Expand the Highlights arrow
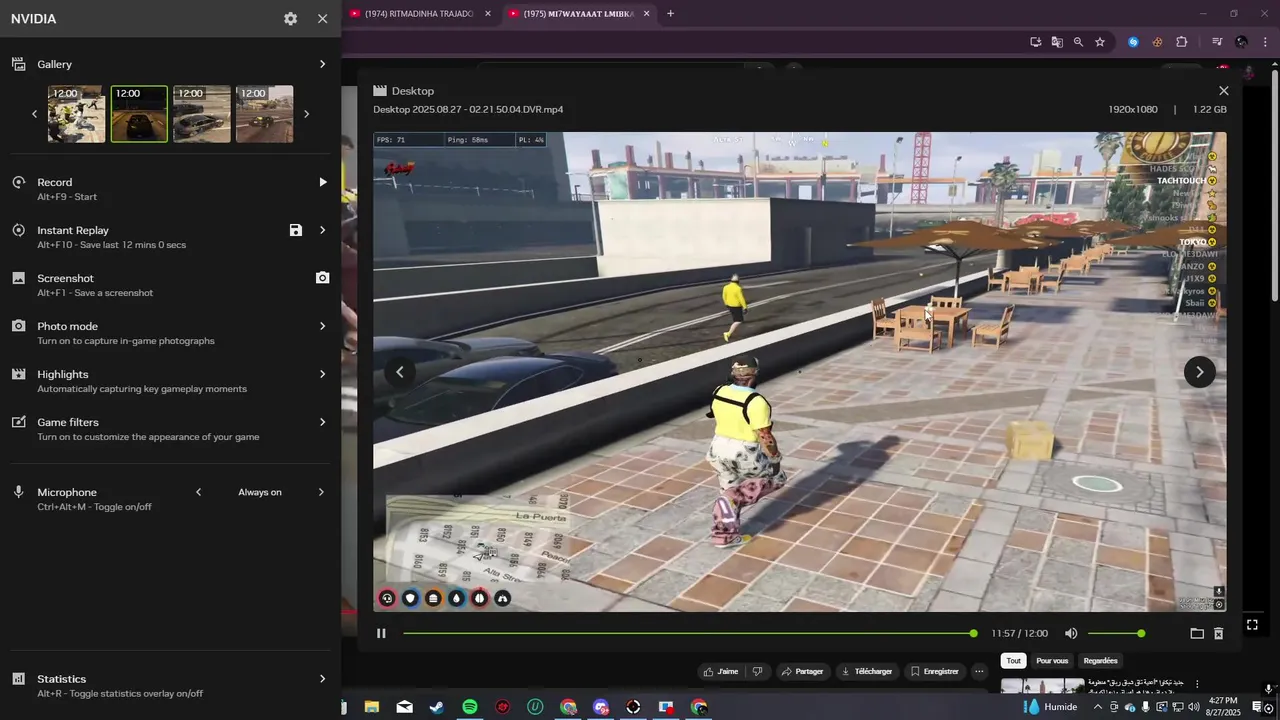Viewport: 1280px width, 720px height. [x=322, y=374]
